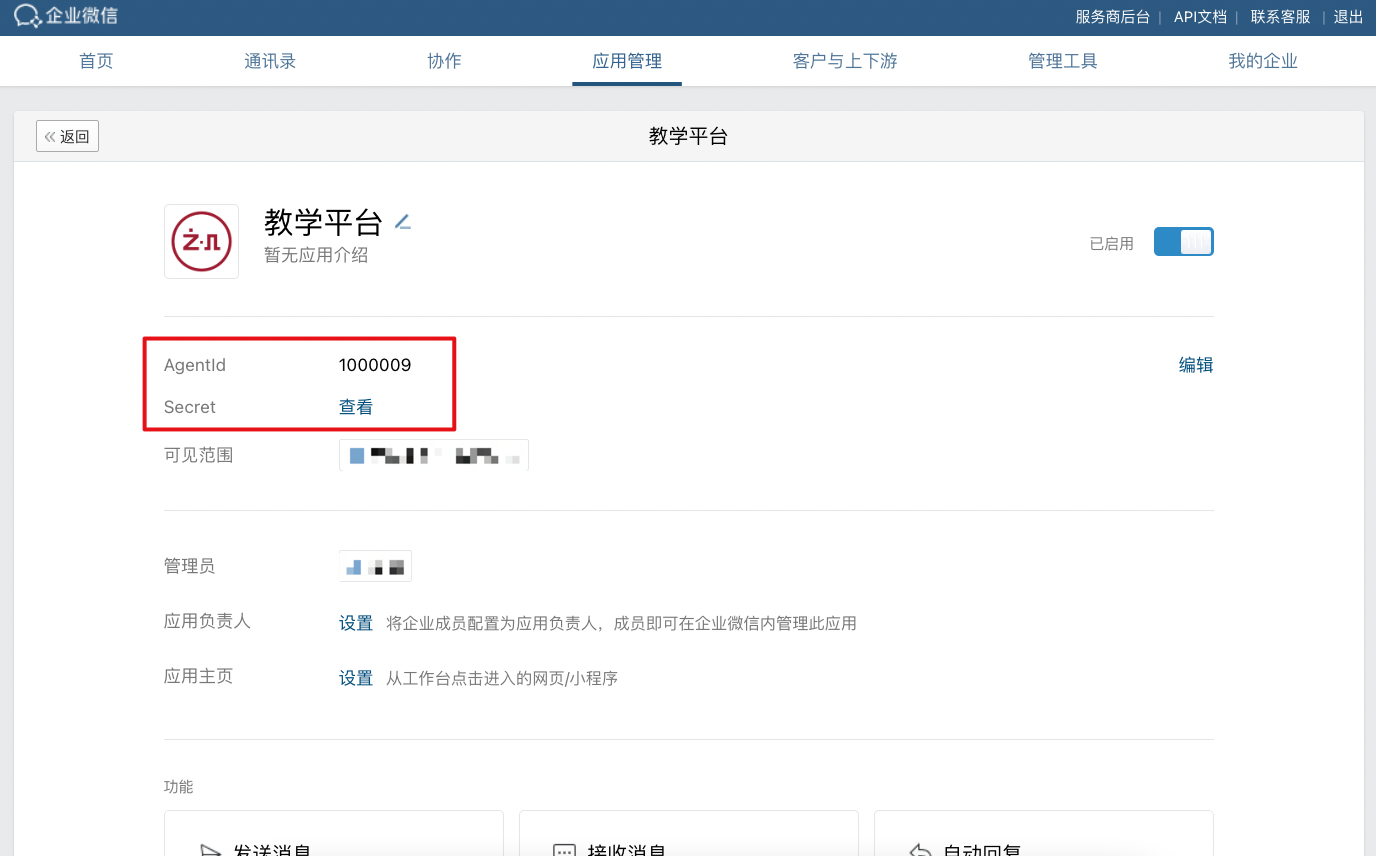Click the 管理员 label
1376x856 pixels.
coord(189,566)
